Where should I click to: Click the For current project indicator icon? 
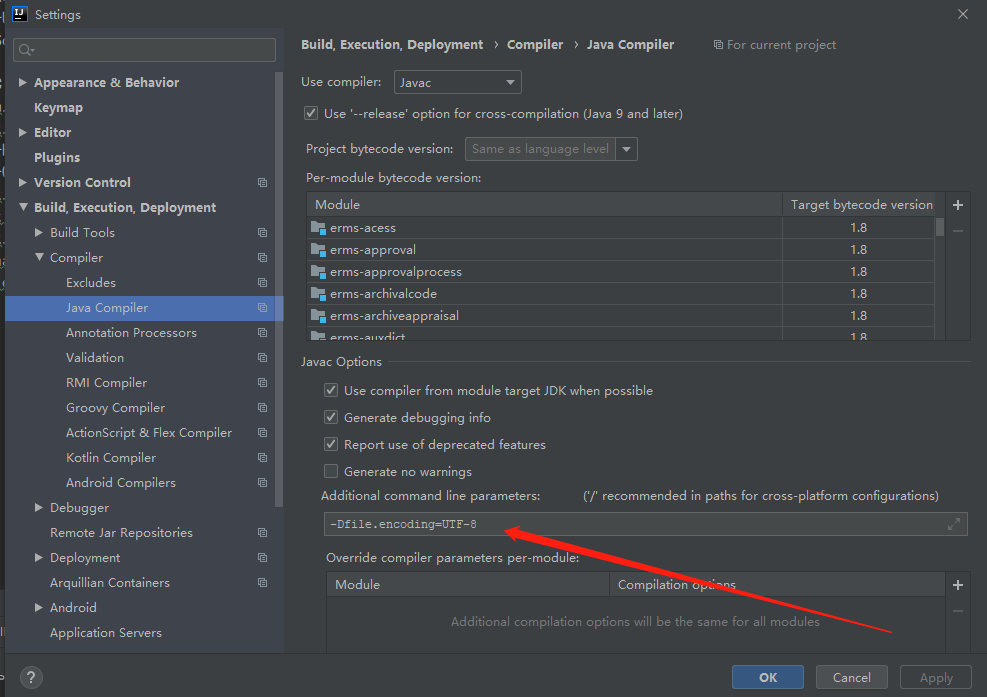coord(718,45)
